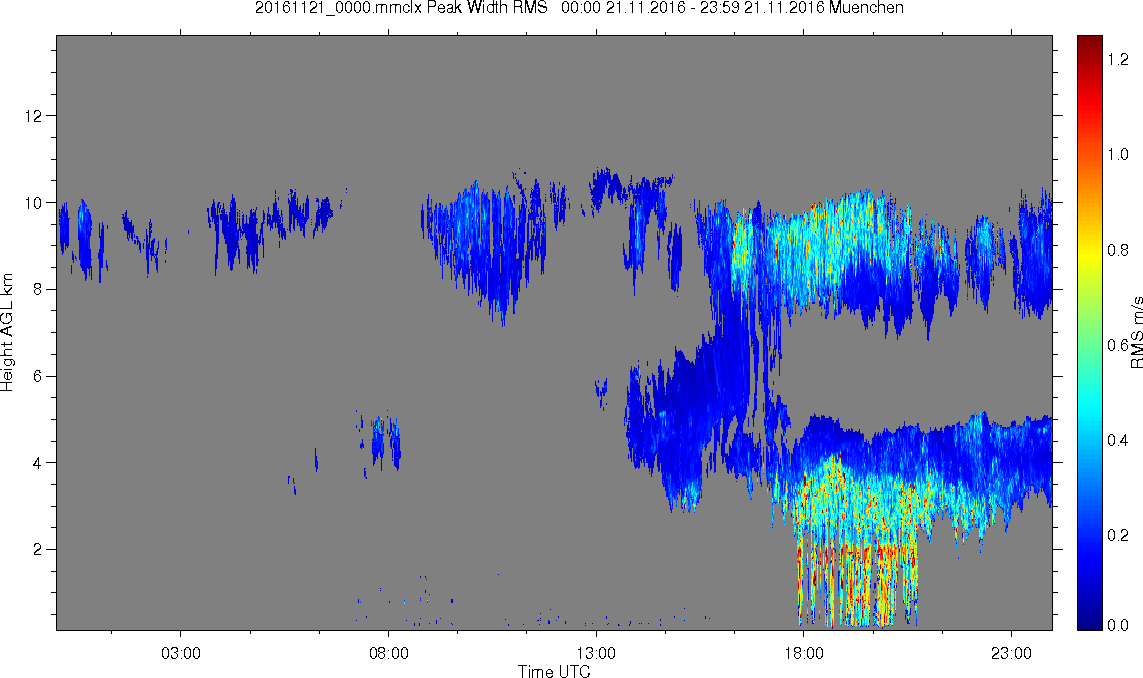This screenshot has width=1143, height=678.
Task: Click the height axis label '10'
Action: pyautogui.click(x=33, y=203)
